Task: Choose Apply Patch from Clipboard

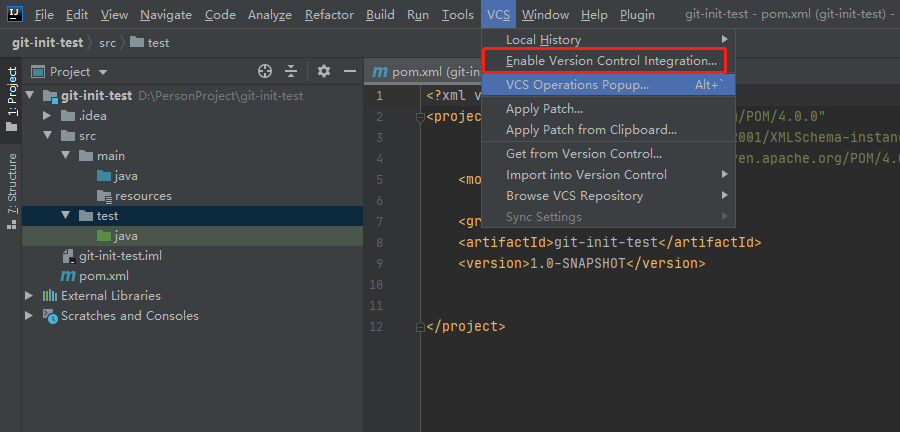Action: pos(608,130)
